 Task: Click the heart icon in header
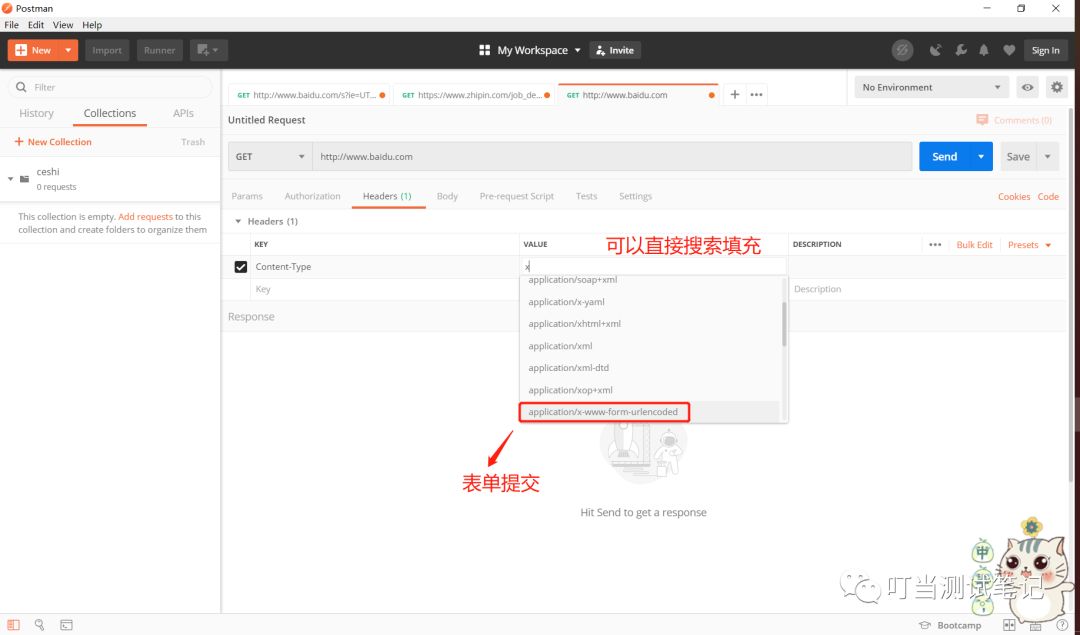(1009, 50)
